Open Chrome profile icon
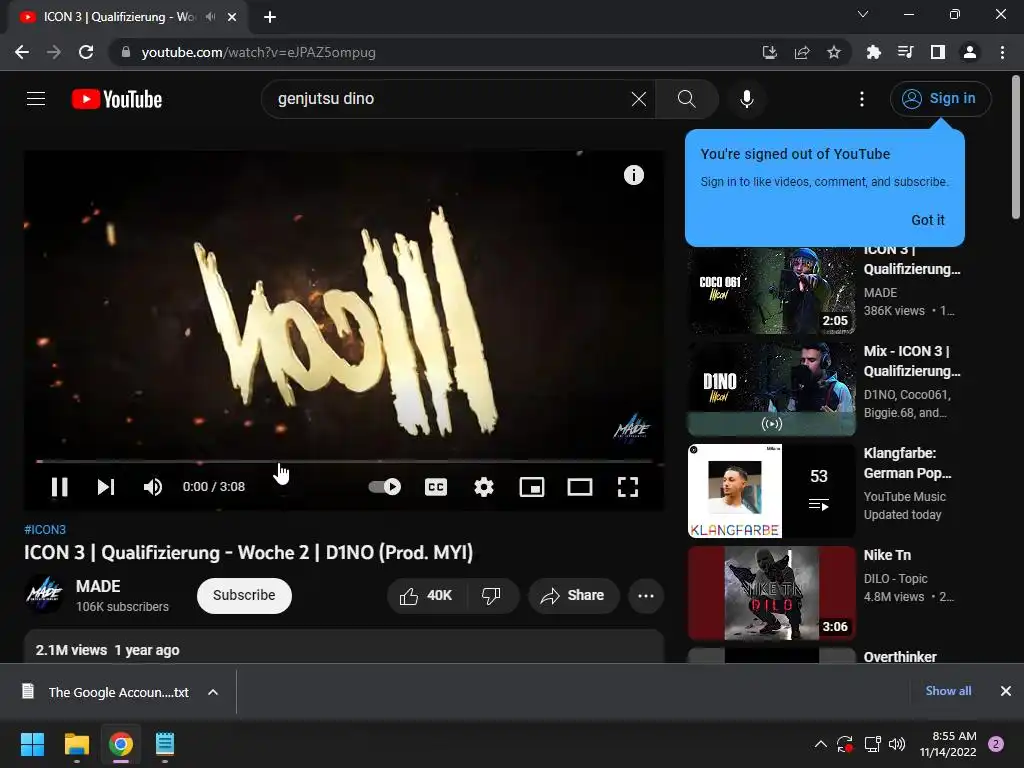1024x768 pixels. (x=970, y=52)
